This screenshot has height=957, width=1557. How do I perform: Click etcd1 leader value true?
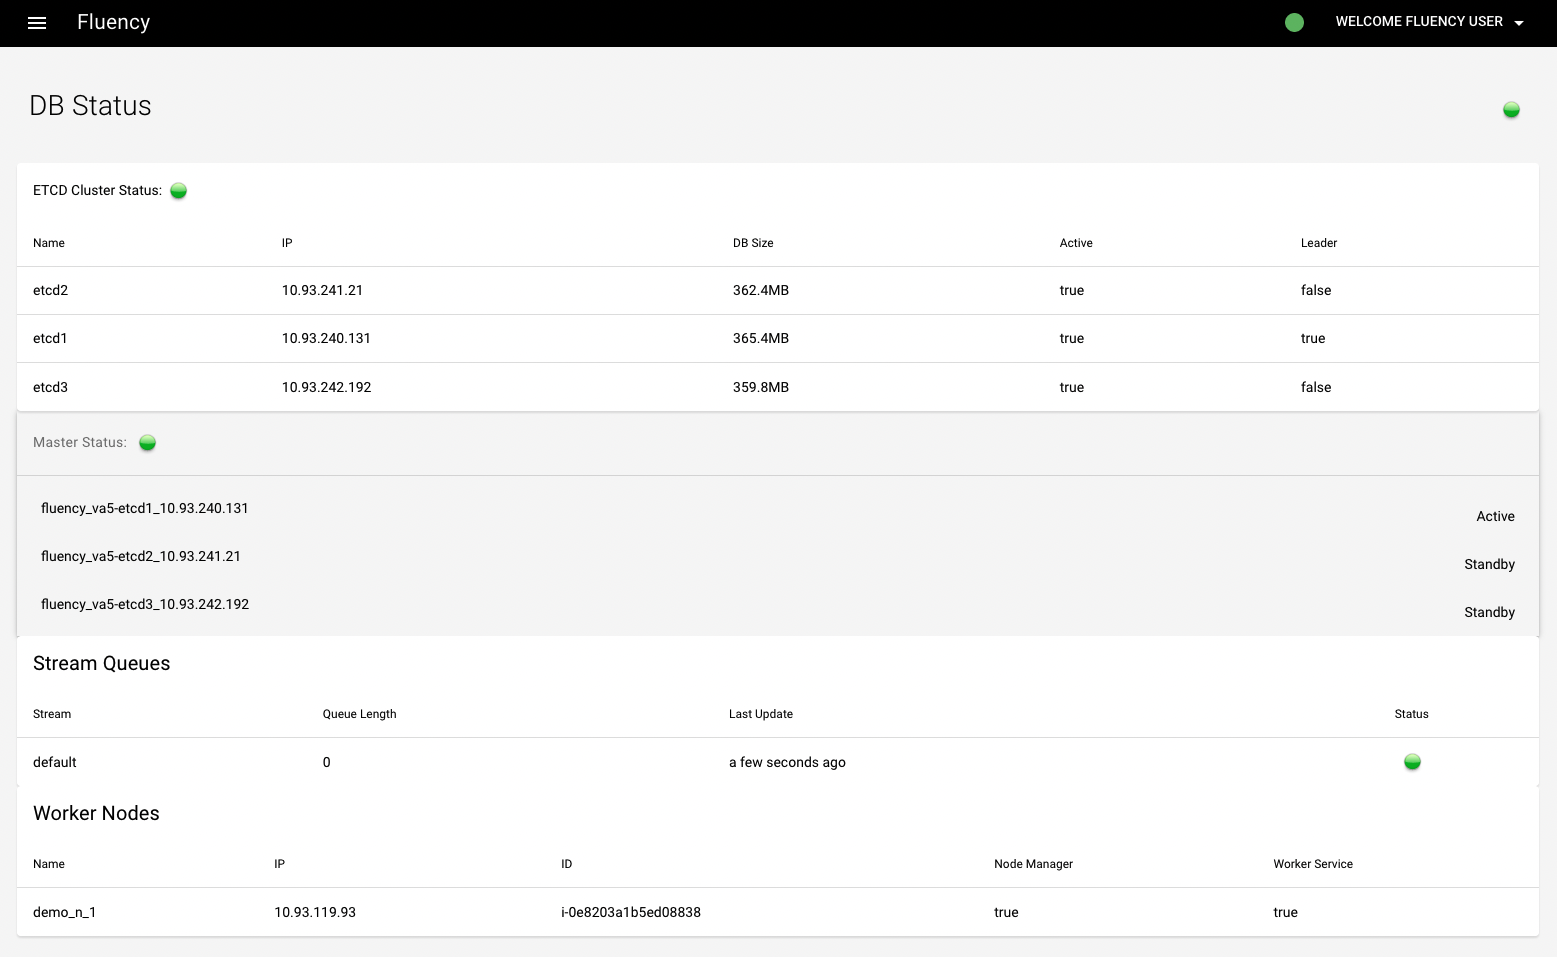tap(1313, 338)
